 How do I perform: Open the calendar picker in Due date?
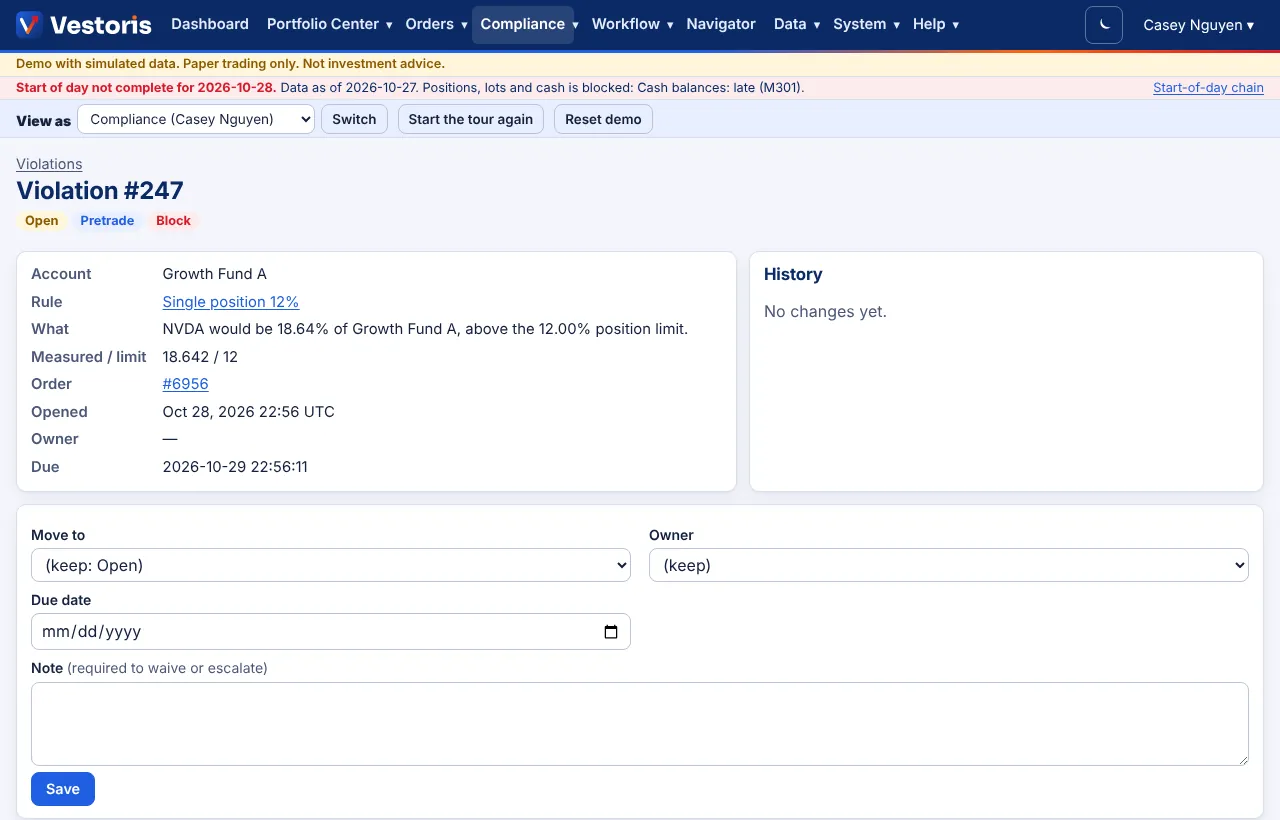point(611,632)
